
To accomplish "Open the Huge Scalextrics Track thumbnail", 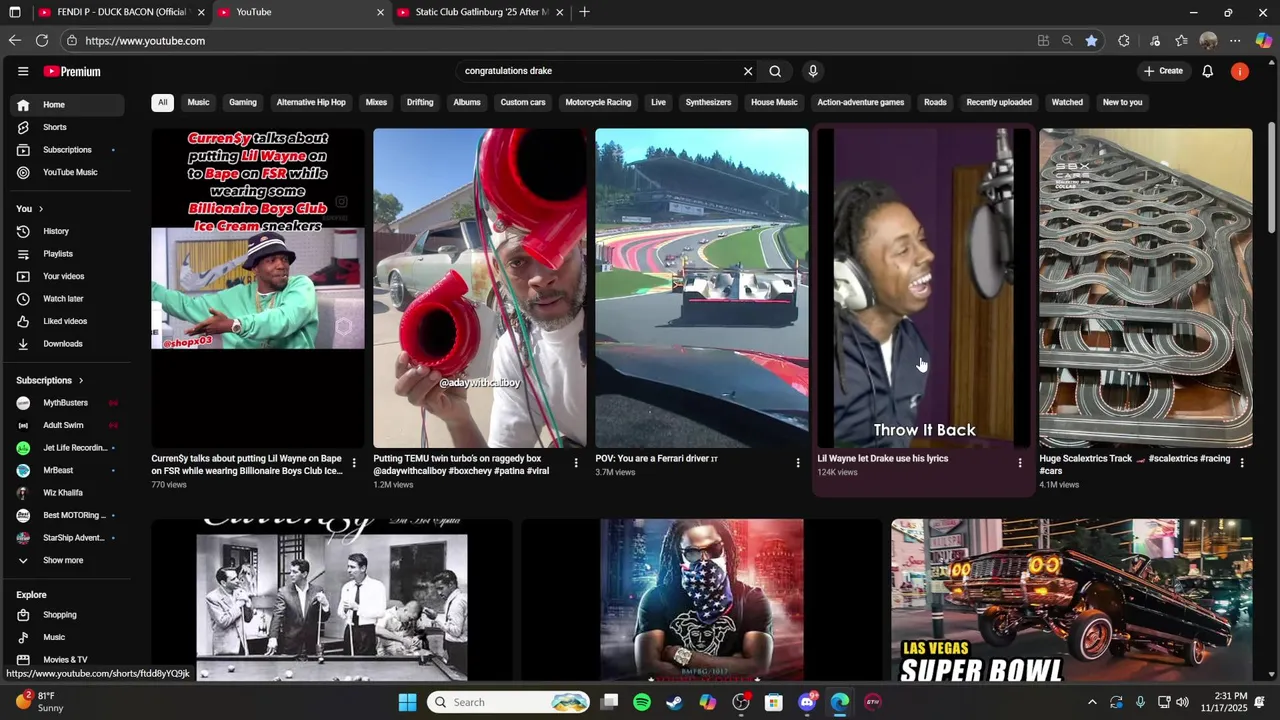I will pos(1146,288).
